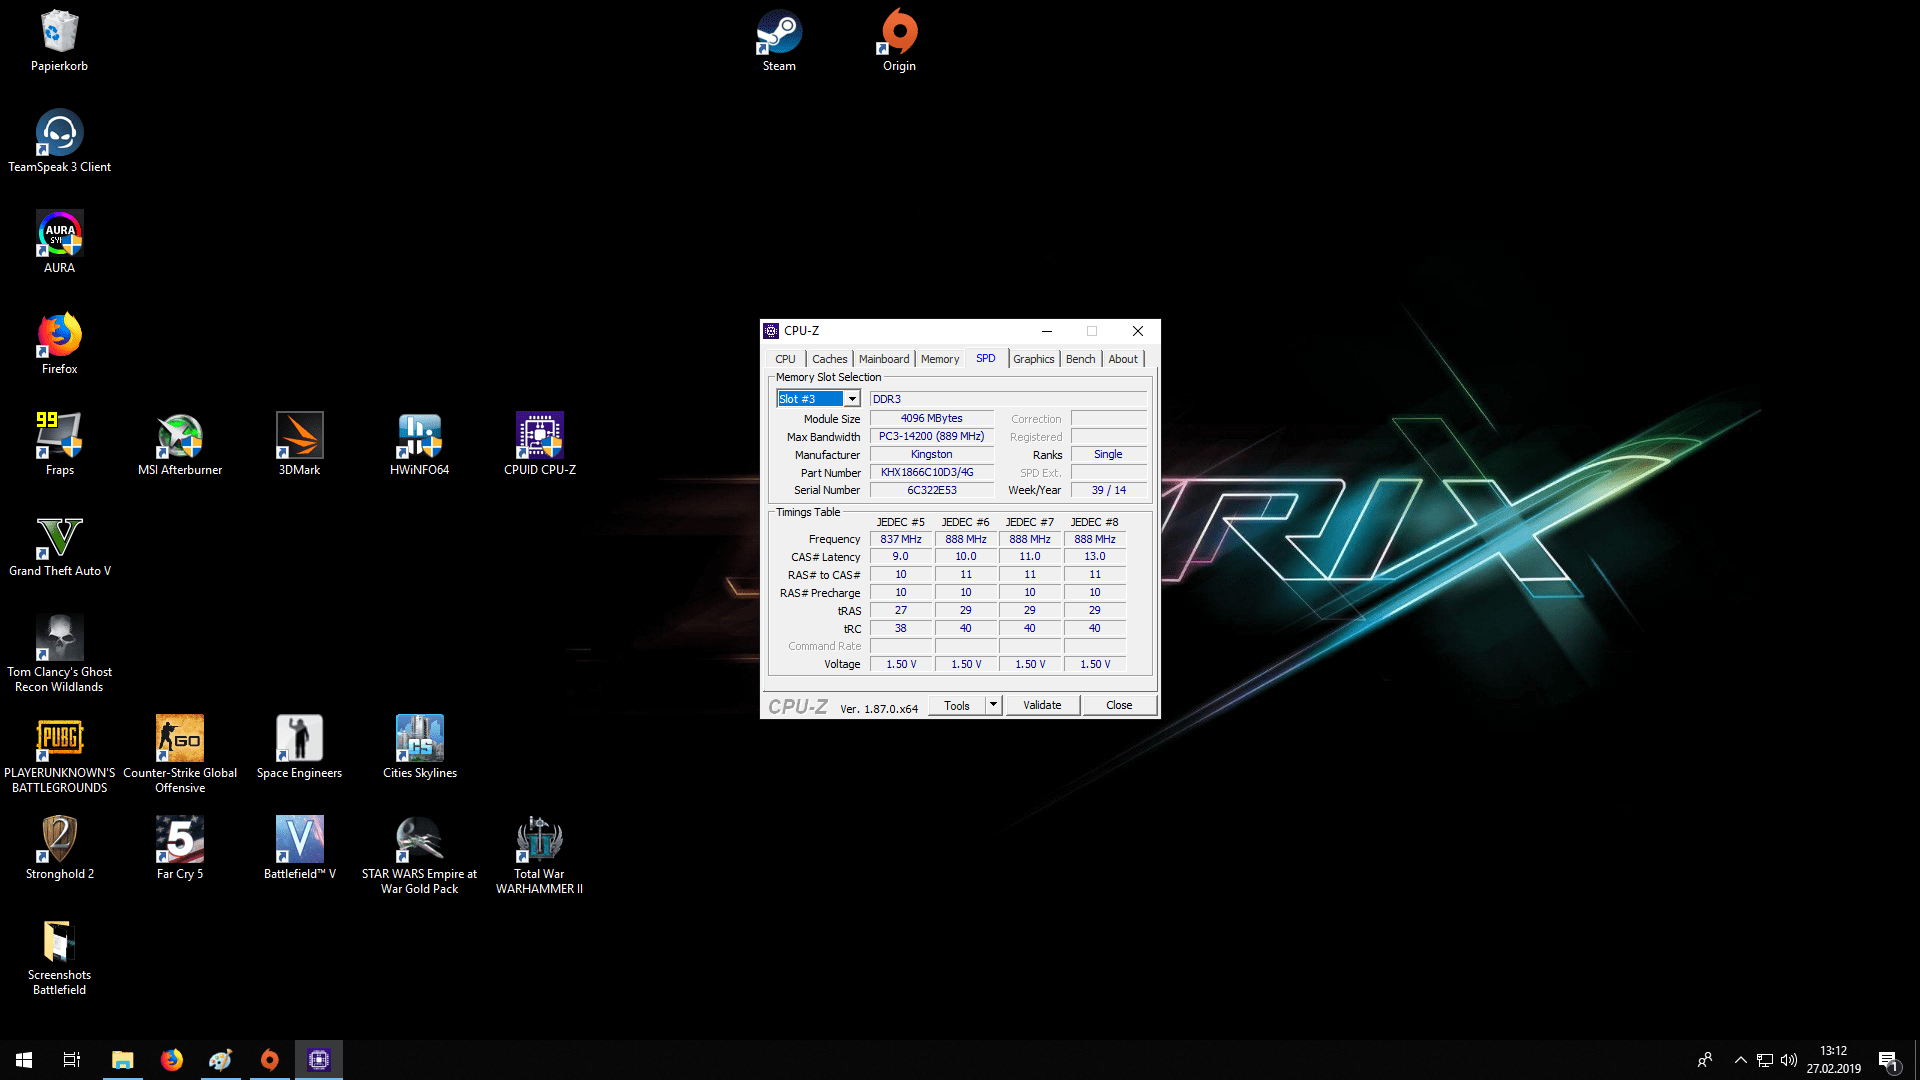This screenshot has height=1080, width=1920.
Task: Open the Bench tab
Action: pyautogui.click(x=1080, y=359)
